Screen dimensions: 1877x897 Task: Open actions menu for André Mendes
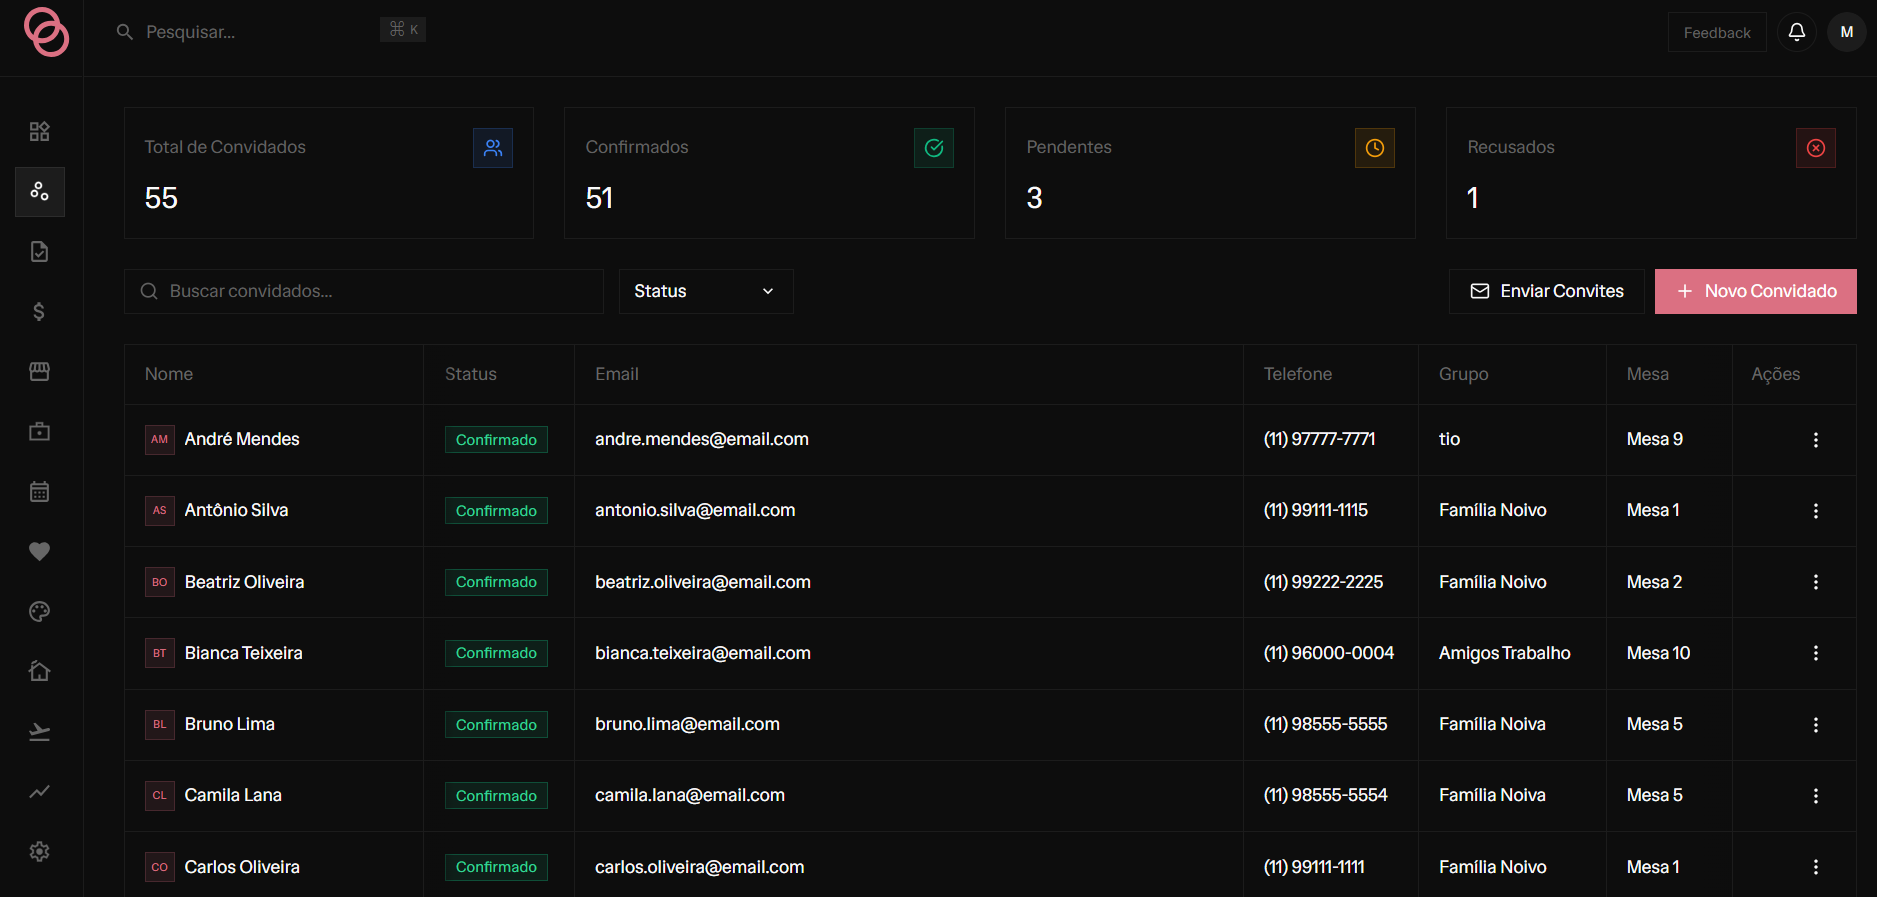(1816, 440)
